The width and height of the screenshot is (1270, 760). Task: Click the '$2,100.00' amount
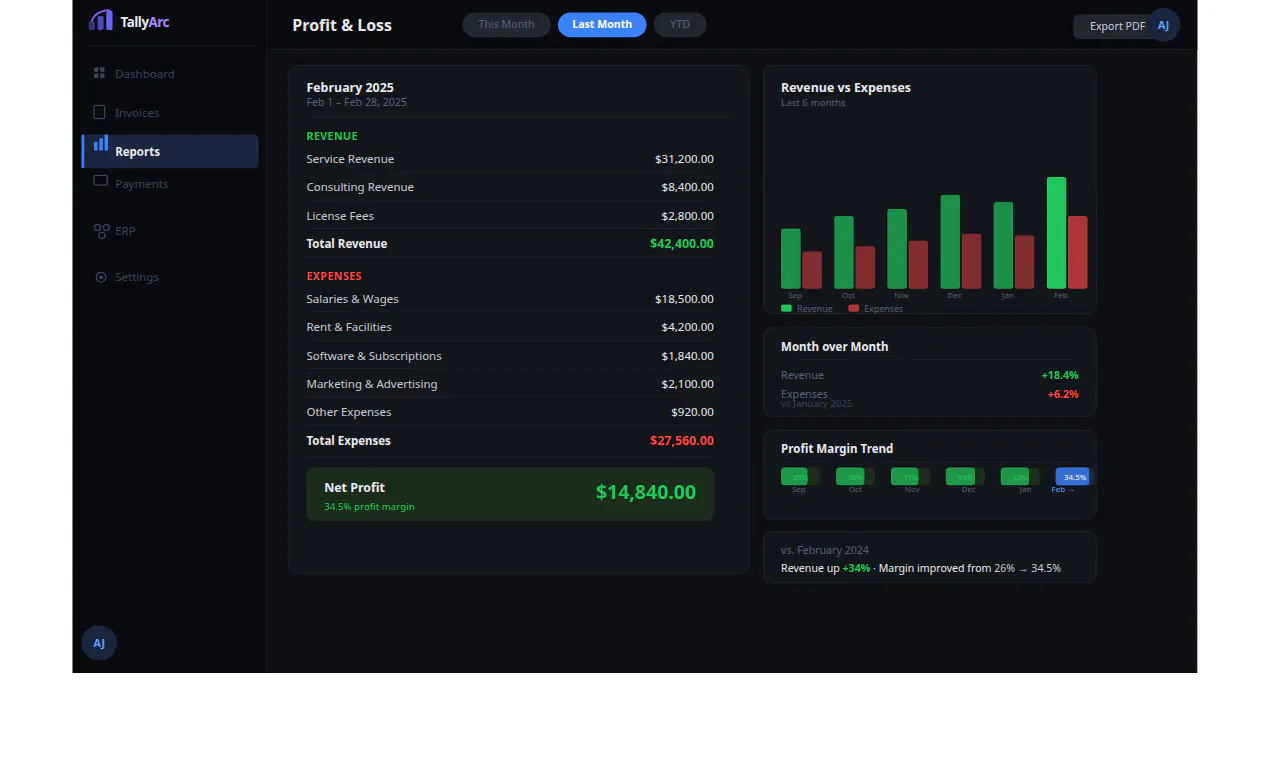pos(687,384)
